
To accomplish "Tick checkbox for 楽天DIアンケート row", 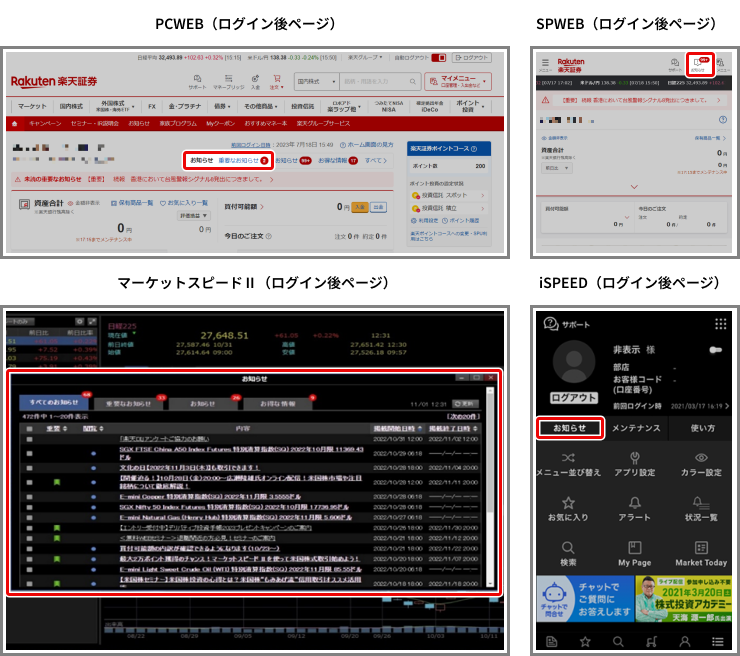I will [x=30, y=439].
